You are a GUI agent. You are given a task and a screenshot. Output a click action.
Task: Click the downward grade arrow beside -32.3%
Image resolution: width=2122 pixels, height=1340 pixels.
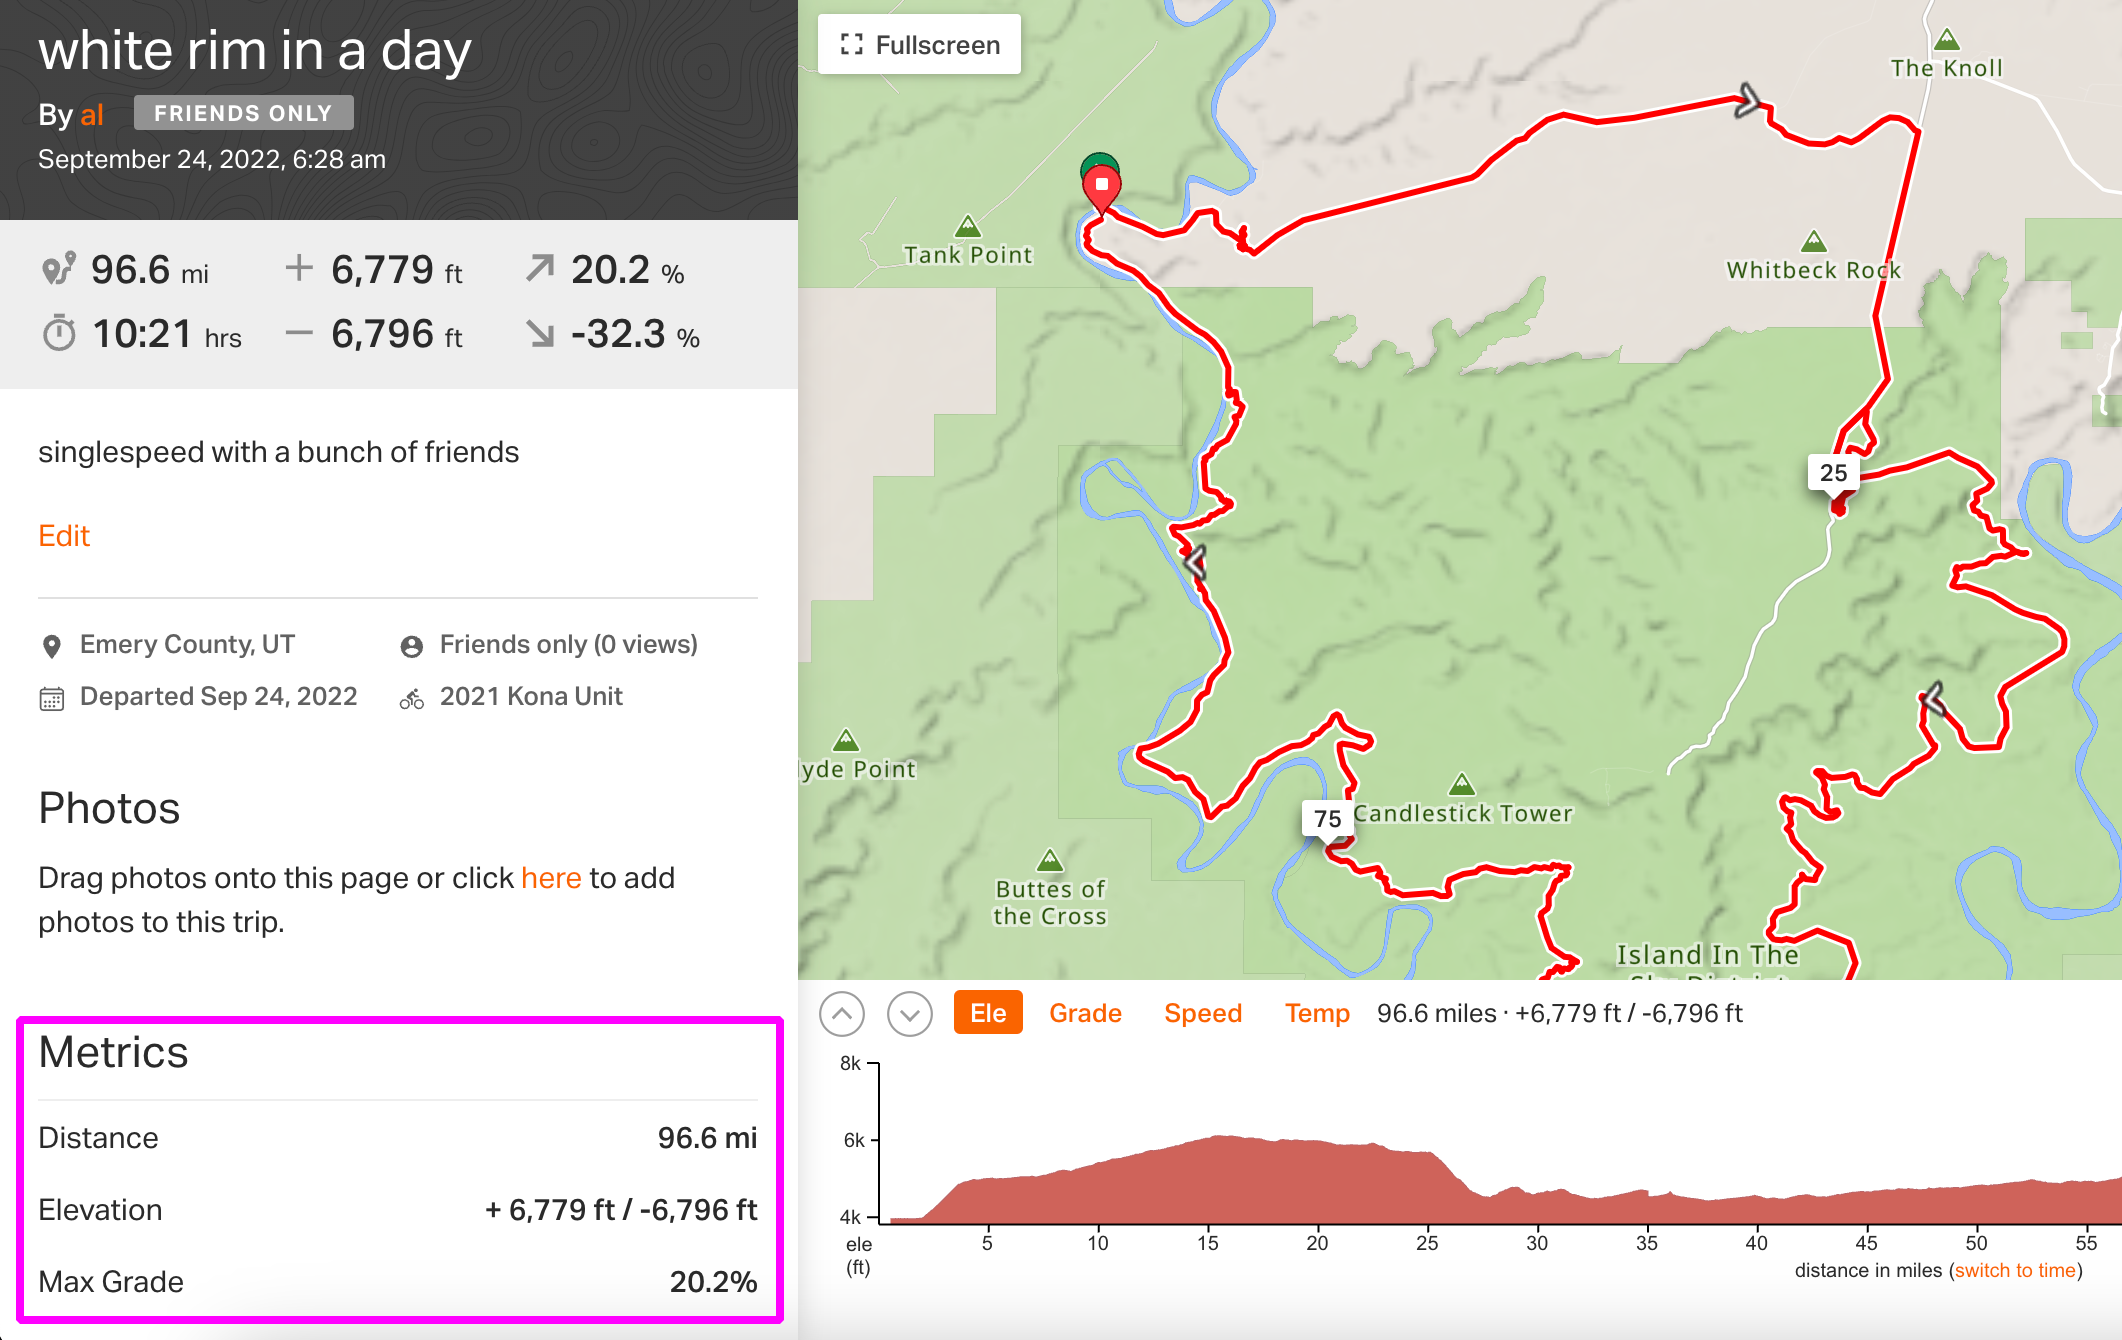point(540,334)
